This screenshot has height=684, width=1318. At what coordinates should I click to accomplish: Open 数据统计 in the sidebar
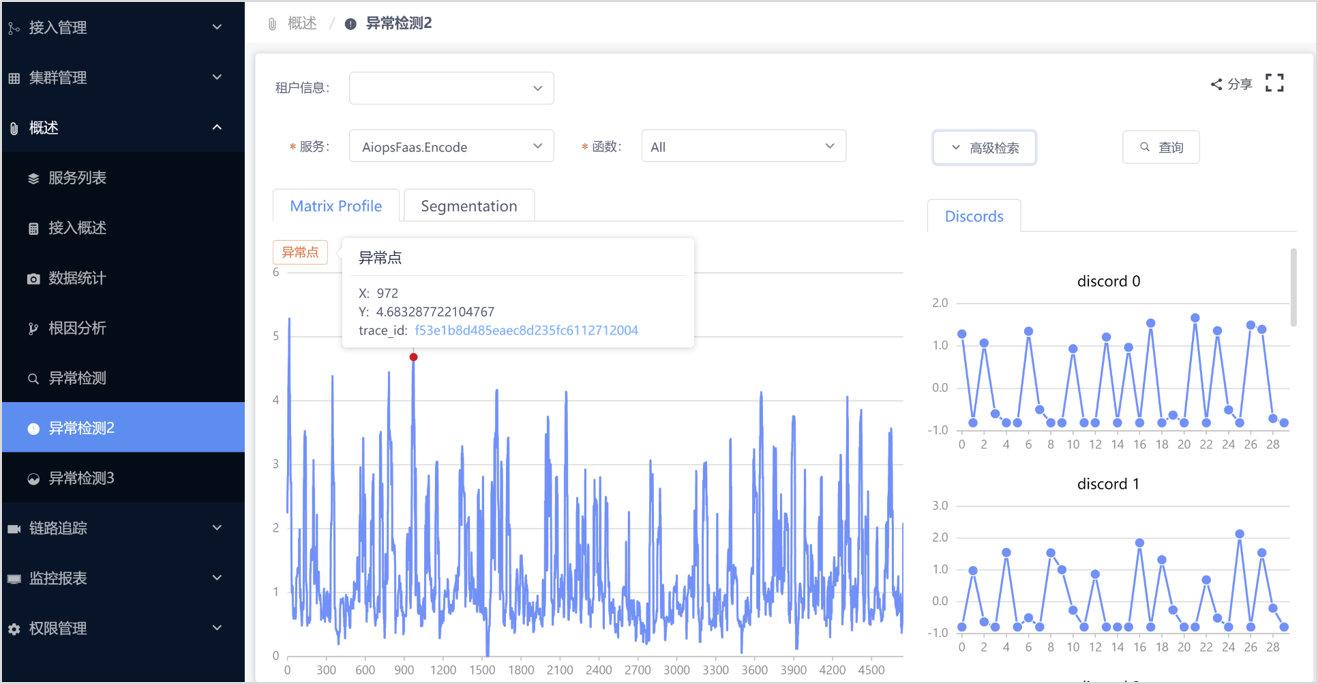[x=77, y=278]
